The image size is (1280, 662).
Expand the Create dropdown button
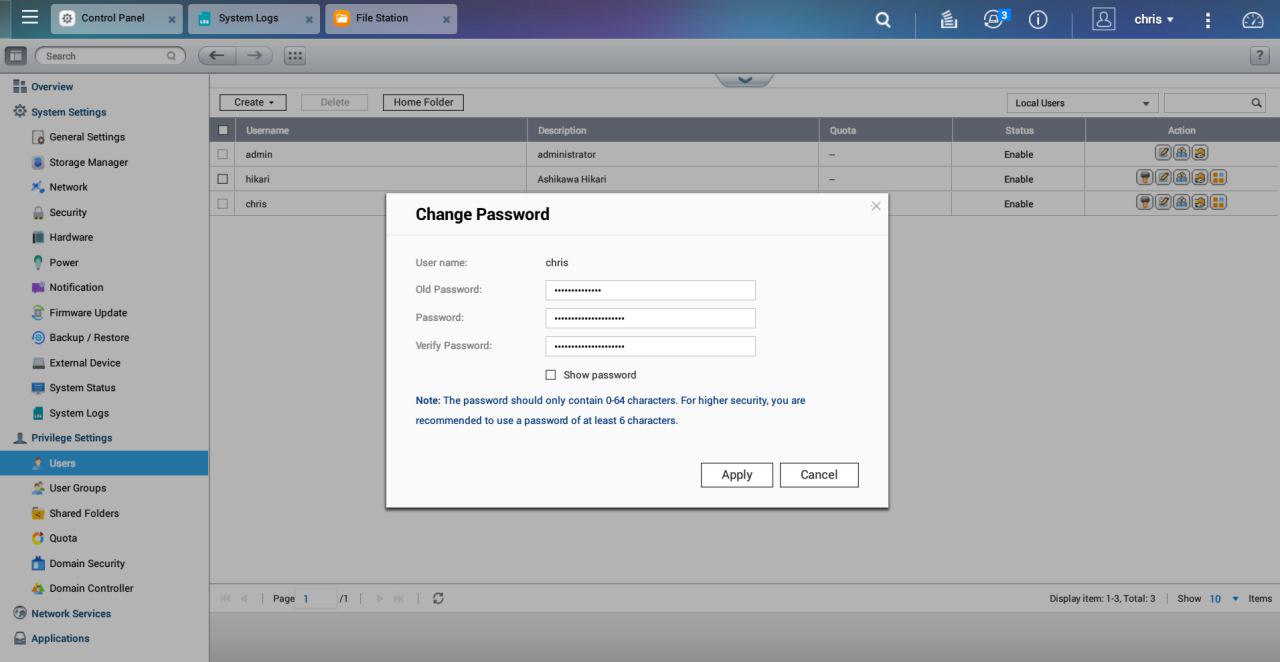253,102
